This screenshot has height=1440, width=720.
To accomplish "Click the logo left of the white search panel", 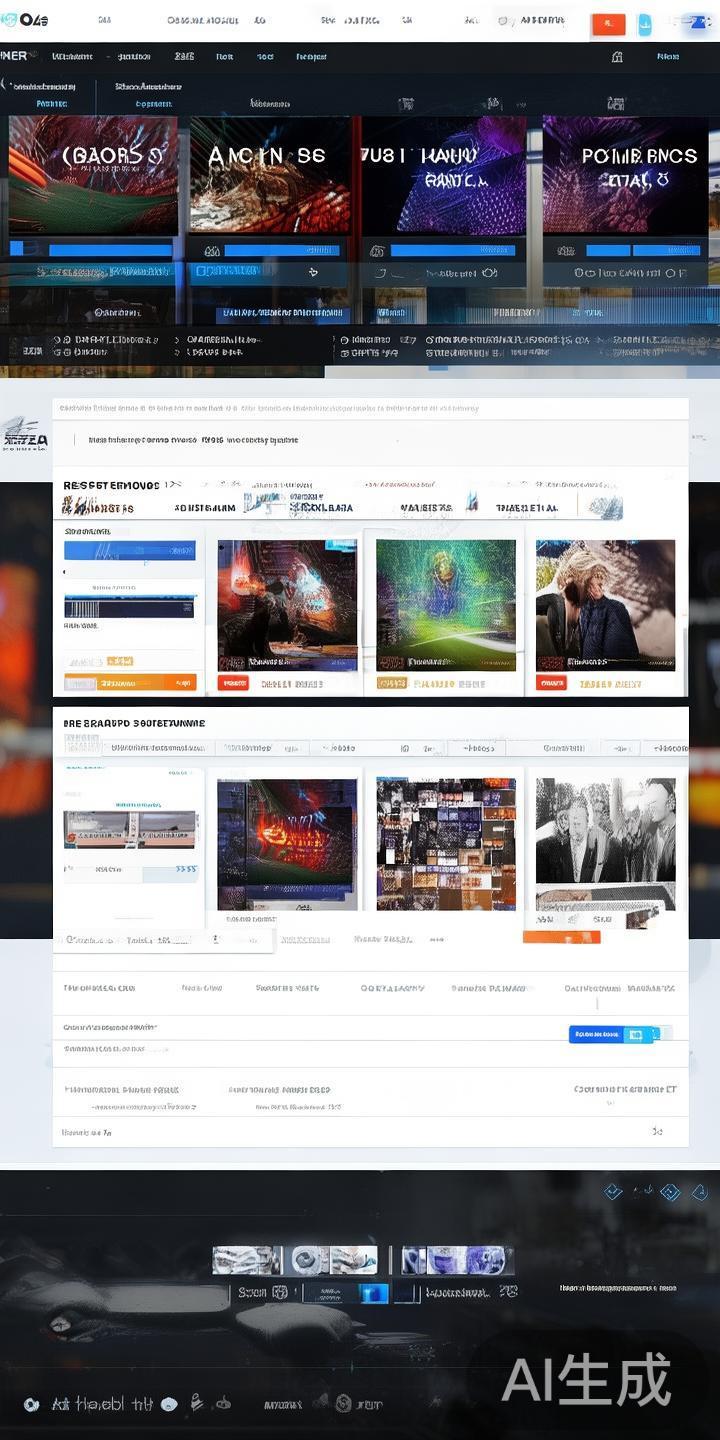I will (x=25, y=436).
